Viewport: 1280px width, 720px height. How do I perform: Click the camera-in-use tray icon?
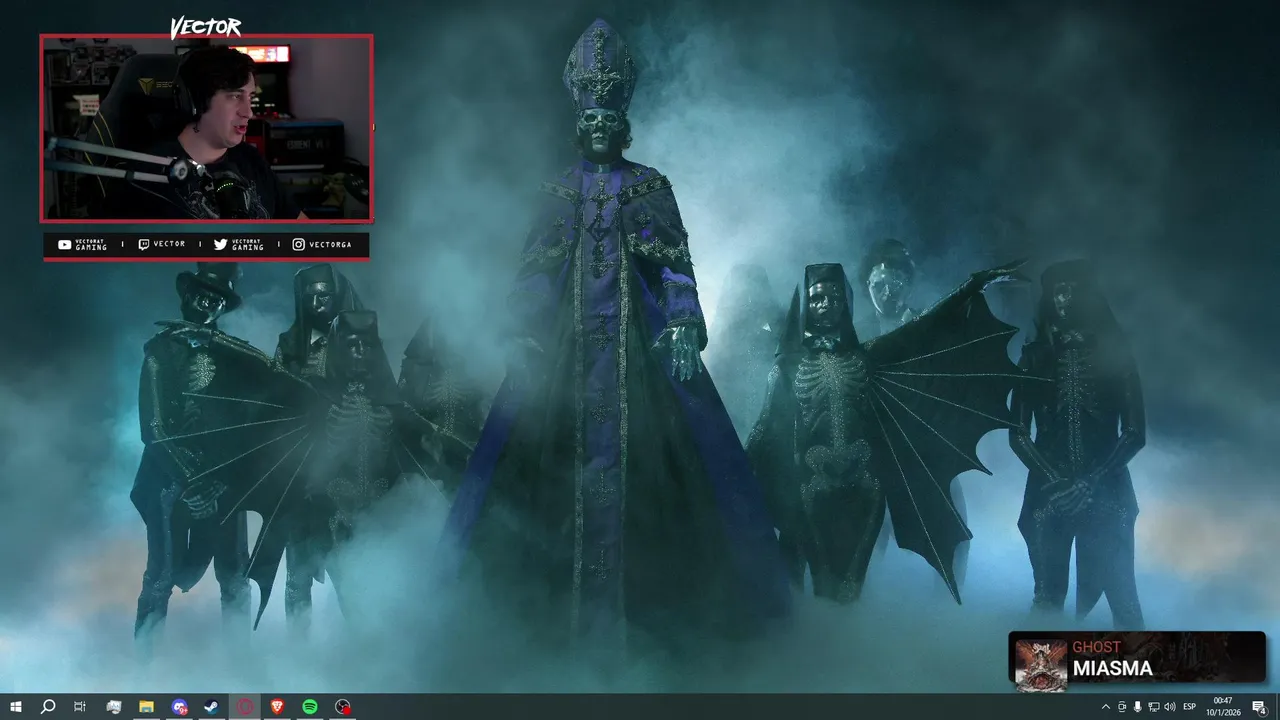click(1121, 707)
